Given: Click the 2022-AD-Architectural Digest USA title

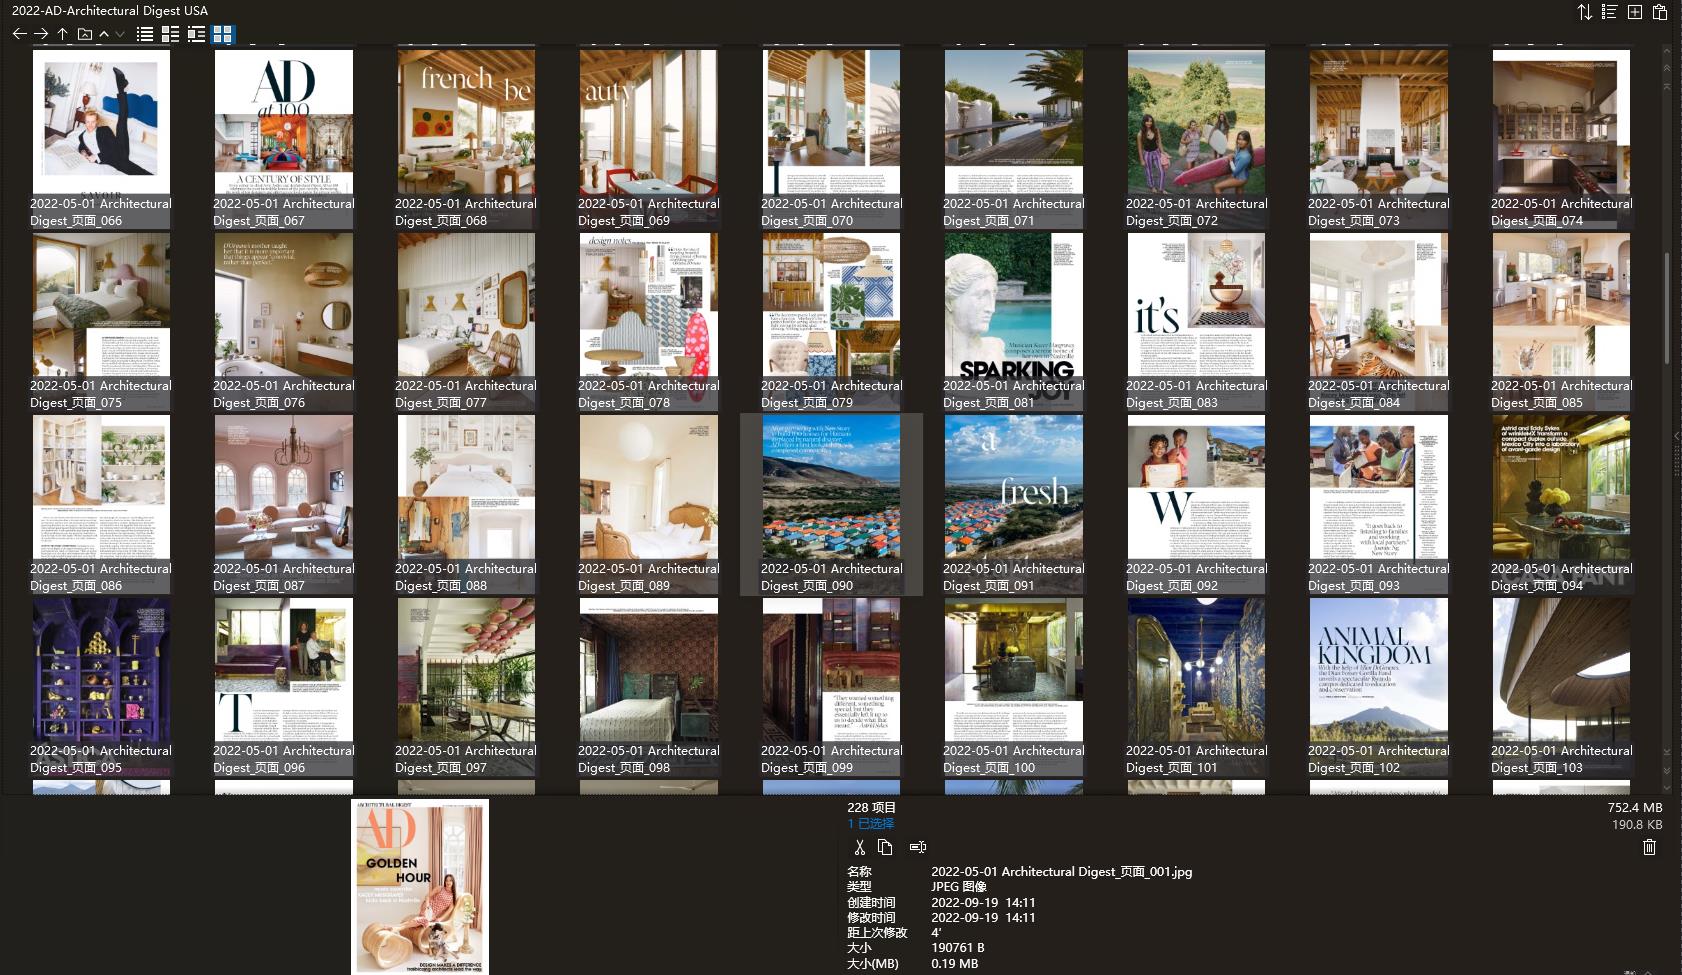Looking at the screenshot, I should click(110, 11).
